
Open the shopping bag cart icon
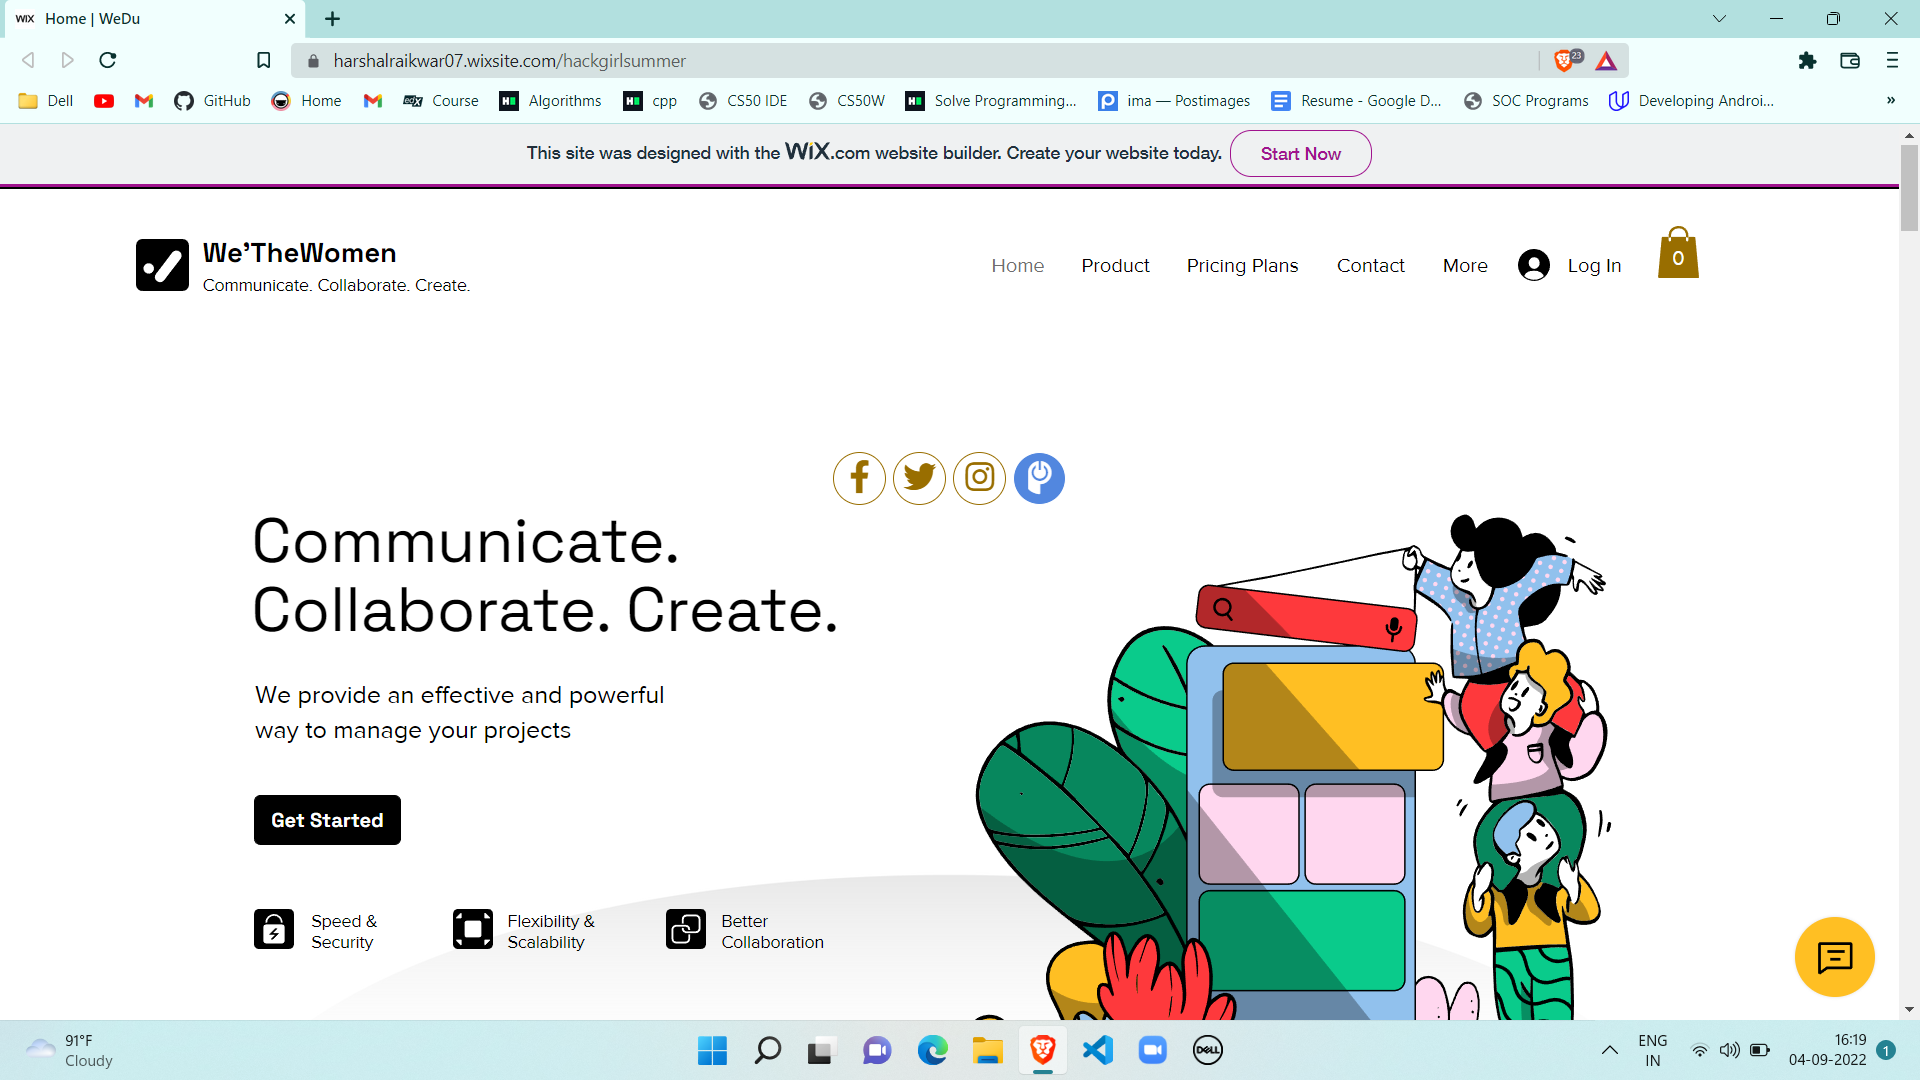pos(1678,254)
